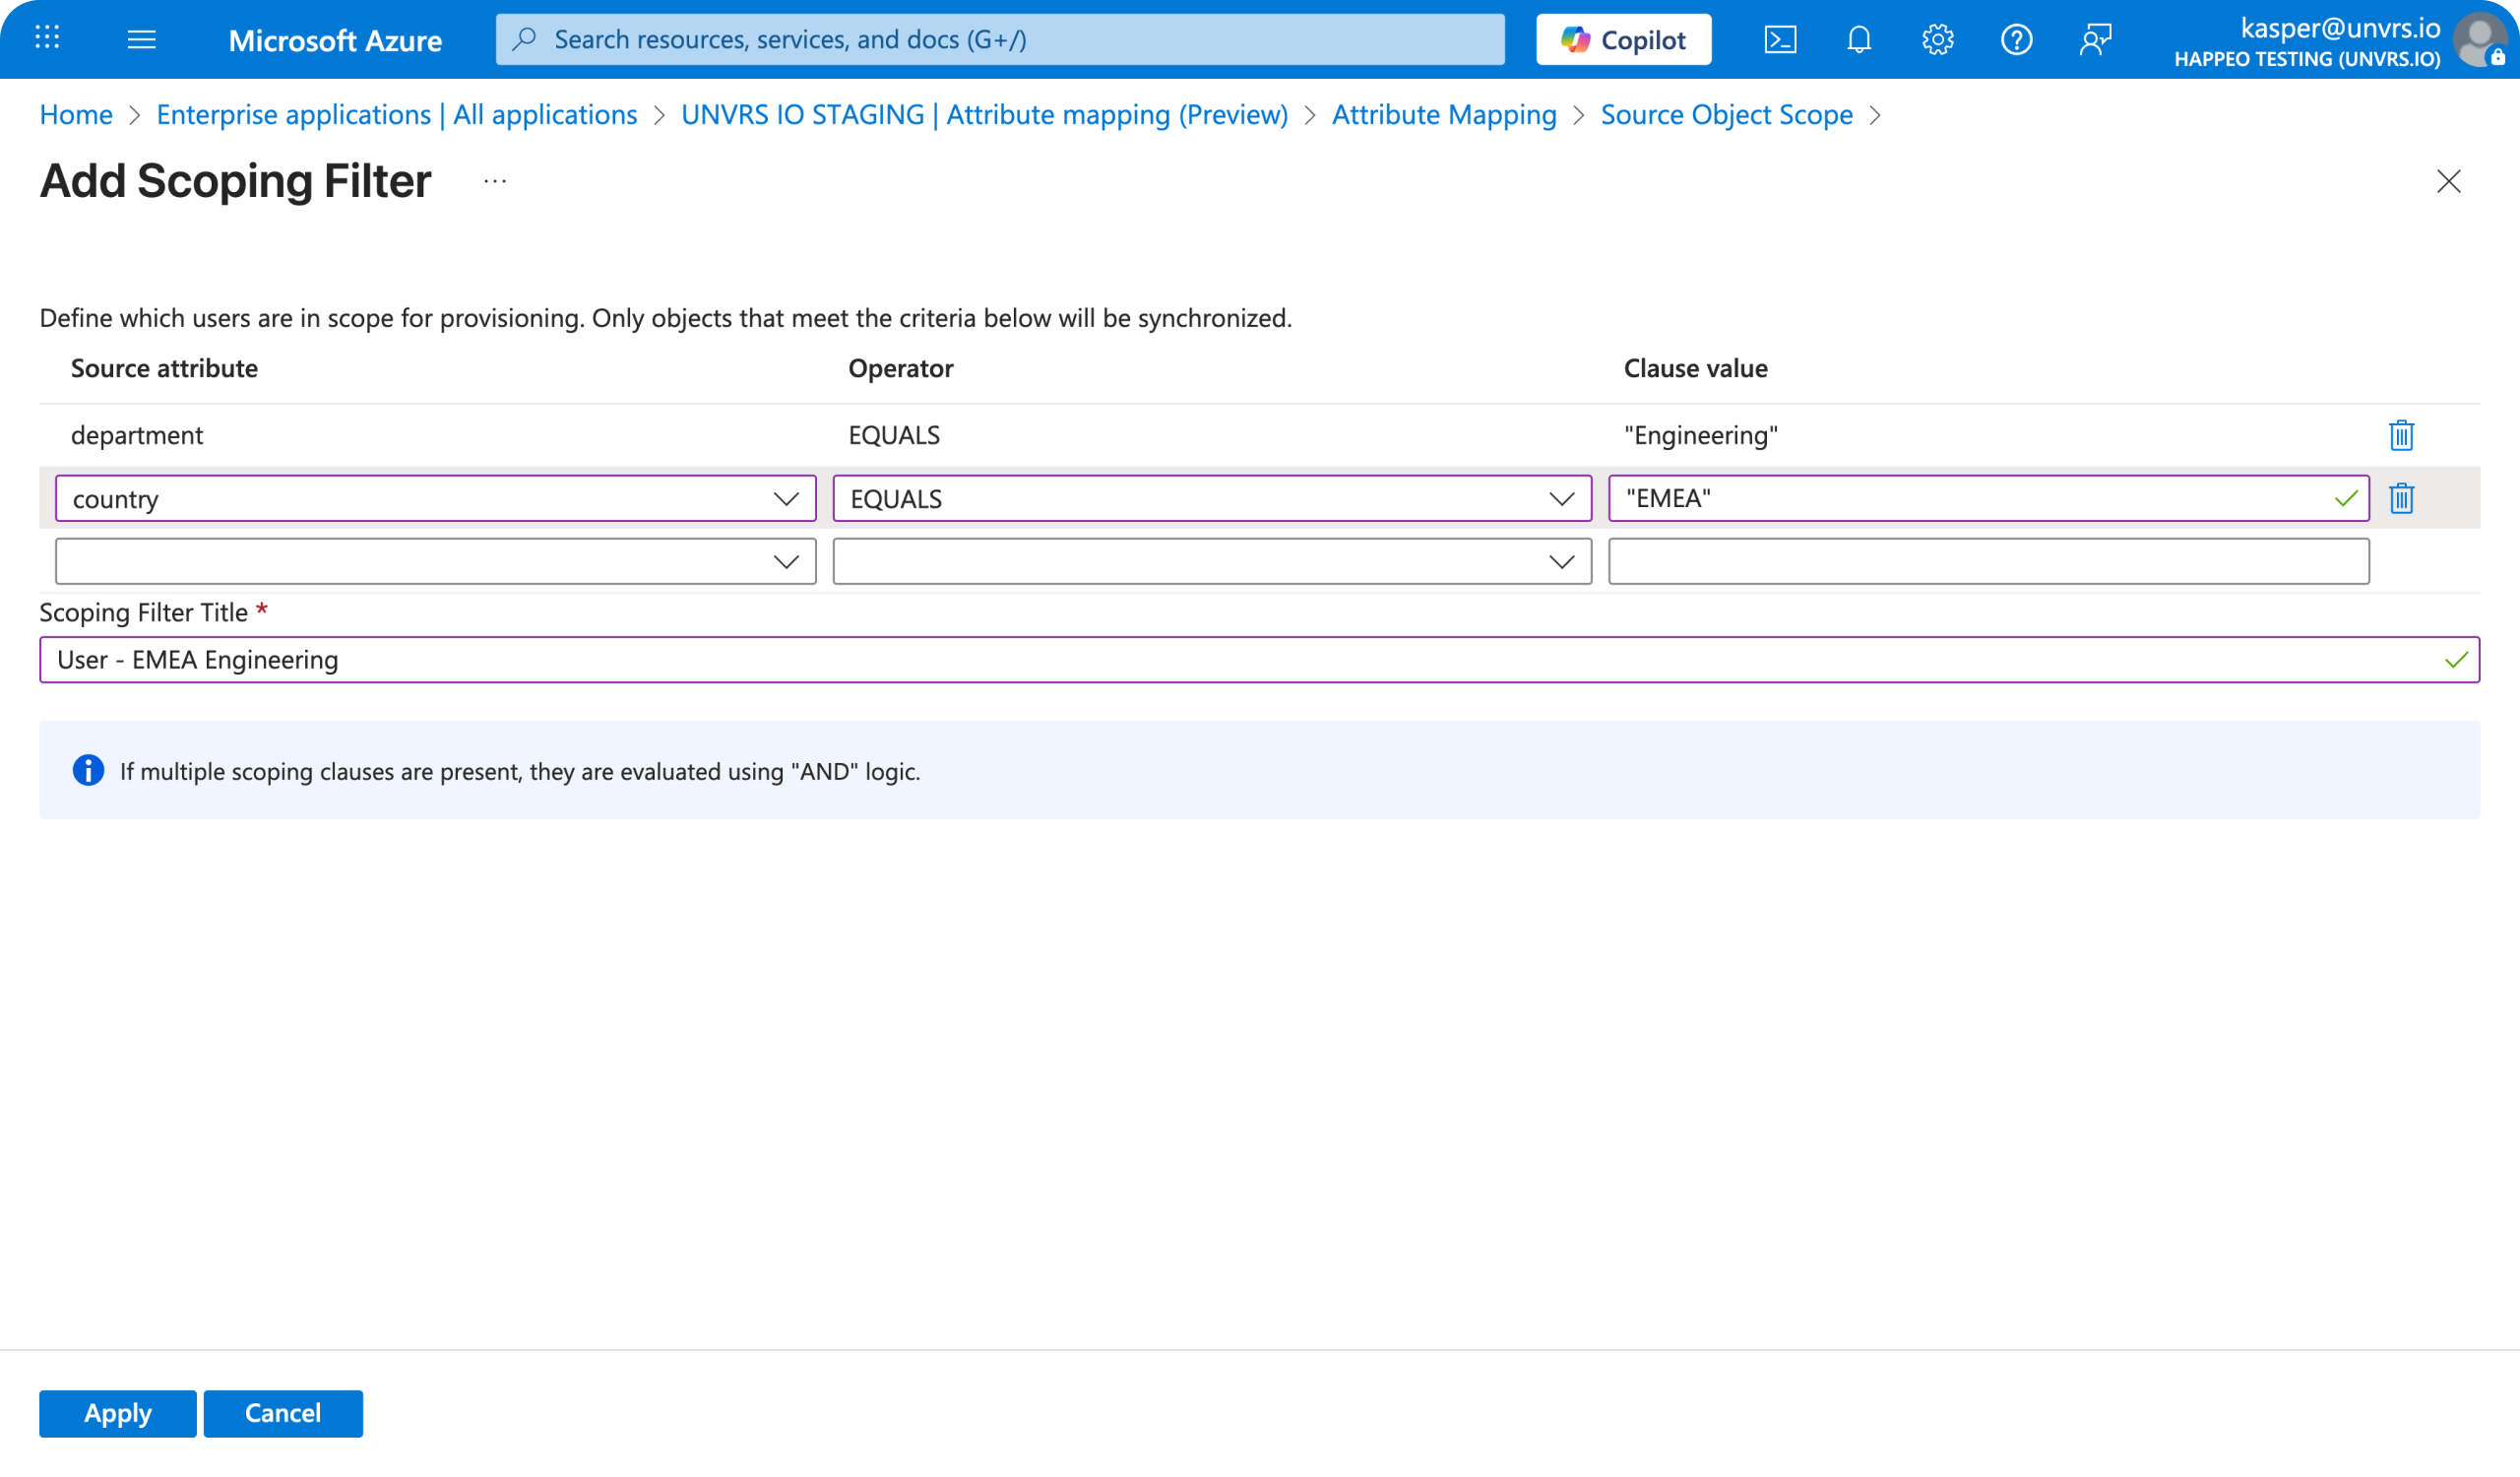Click the resource search bar
2520x1477 pixels.
click(998, 39)
